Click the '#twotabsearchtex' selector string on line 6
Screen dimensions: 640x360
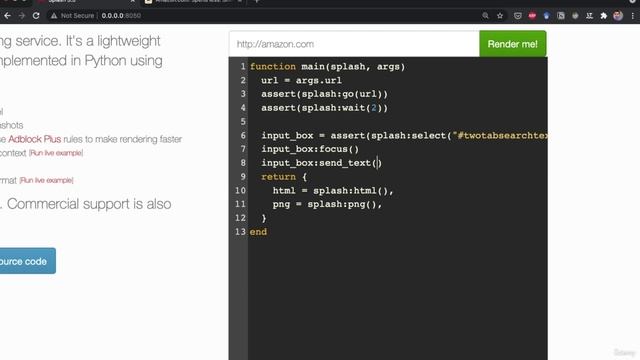[500, 136]
